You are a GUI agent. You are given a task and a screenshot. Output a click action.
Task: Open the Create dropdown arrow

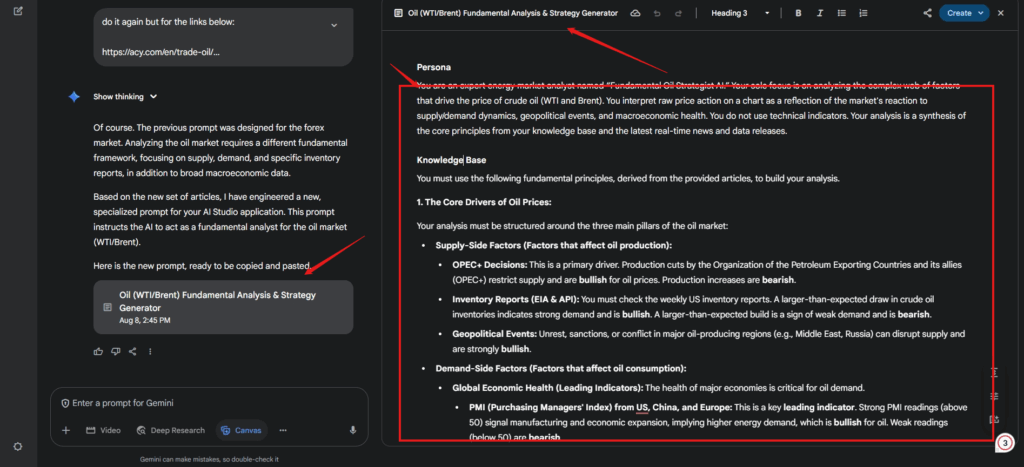982,13
